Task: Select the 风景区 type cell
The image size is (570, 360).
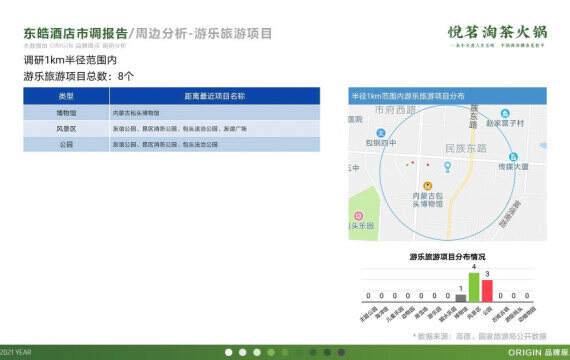Action: pyautogui.click(x=66, y=128)
